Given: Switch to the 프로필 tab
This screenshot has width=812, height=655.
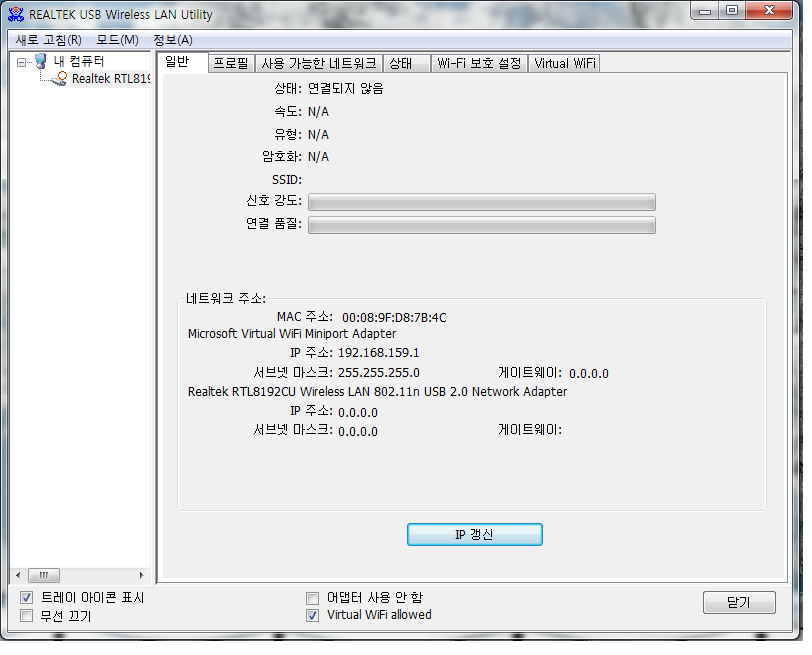Looking at the screenshot, I should pyautogui.click(x=231, y=63).
